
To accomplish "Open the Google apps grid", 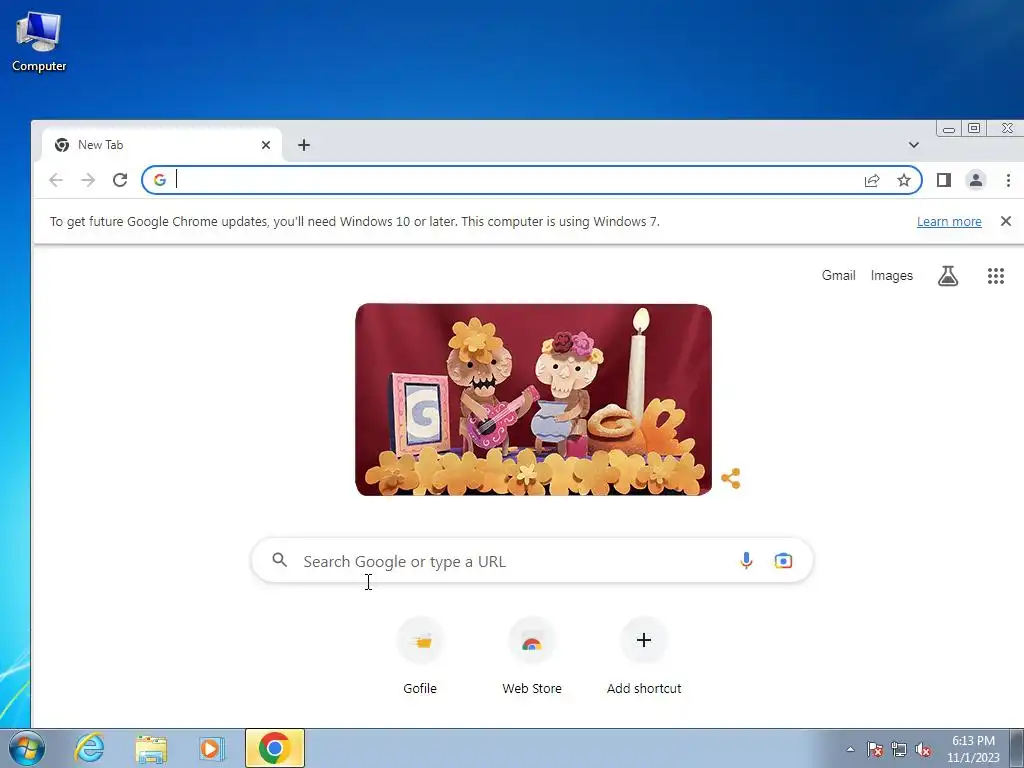I will pyautogui.click(x=995, y=276).
